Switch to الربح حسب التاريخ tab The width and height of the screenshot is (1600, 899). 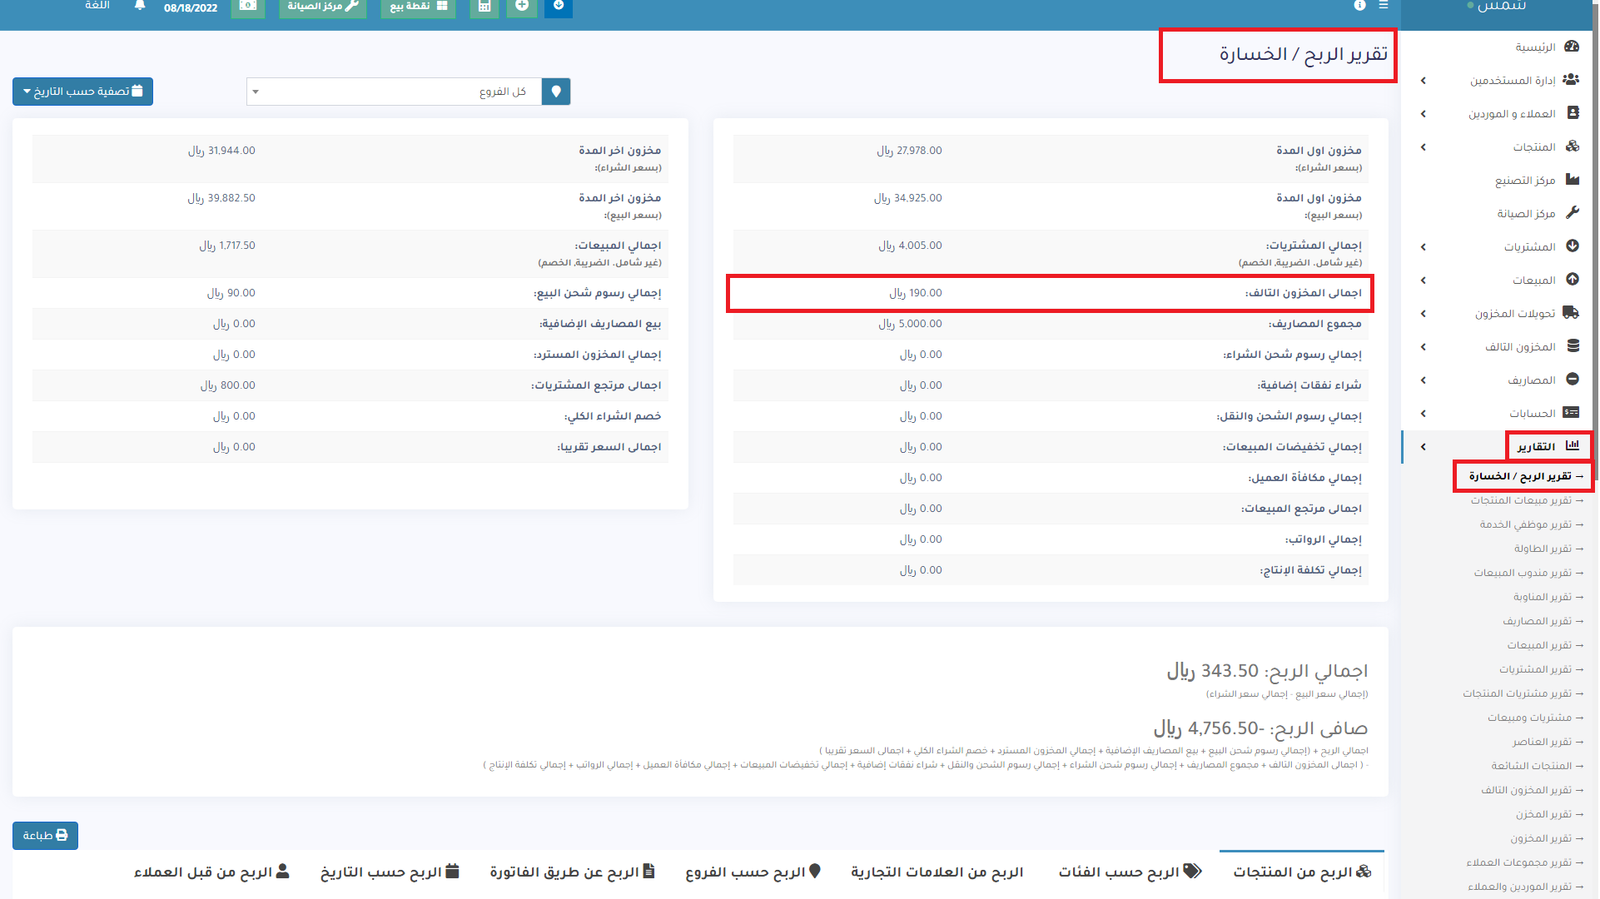click(389, 872)
